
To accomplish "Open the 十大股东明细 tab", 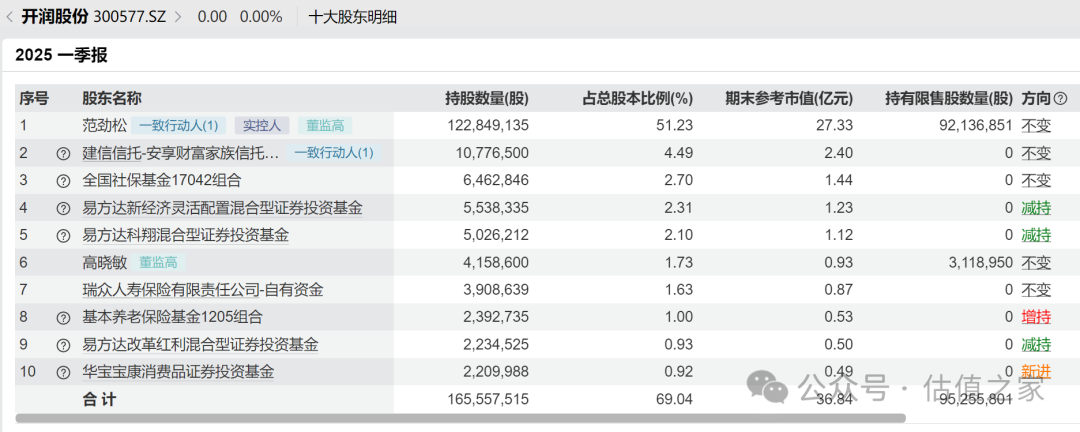I will pos(353,17).
